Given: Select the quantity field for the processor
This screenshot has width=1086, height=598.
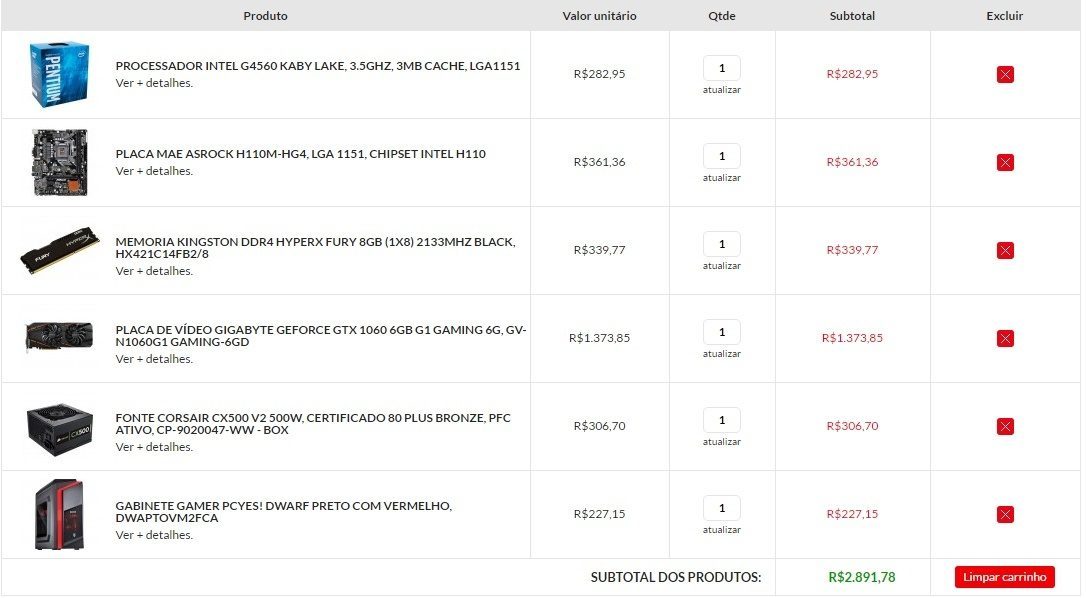Looking at the screenshot, I should [x=722, y=68].
